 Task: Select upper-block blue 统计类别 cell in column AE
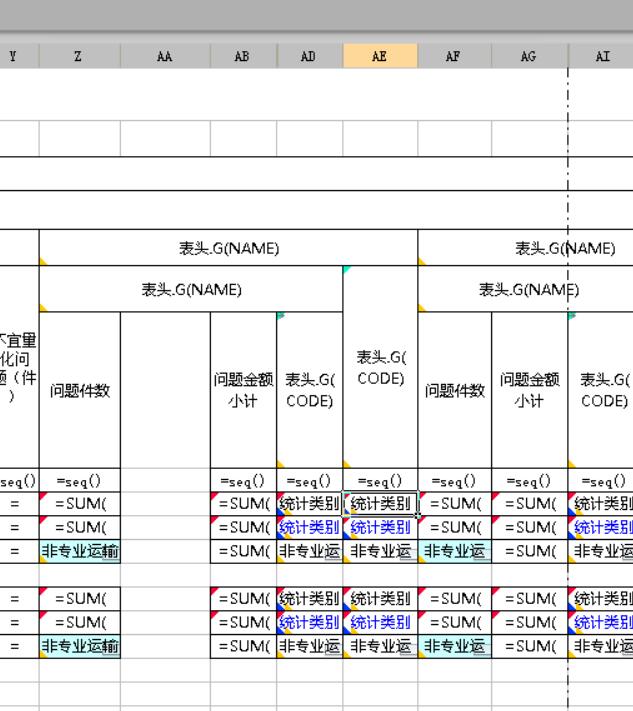click(380, 527)
